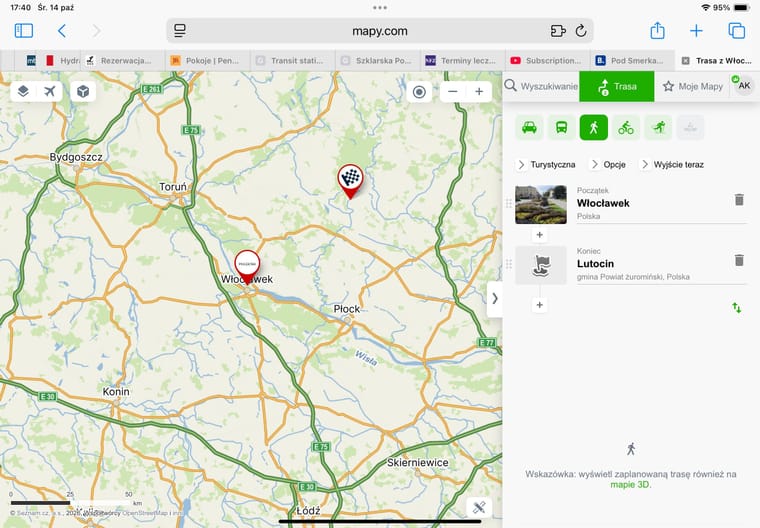Switch to the Pokoje | Pen... tab
The image size is (760, 528).
tap(207, 61)
